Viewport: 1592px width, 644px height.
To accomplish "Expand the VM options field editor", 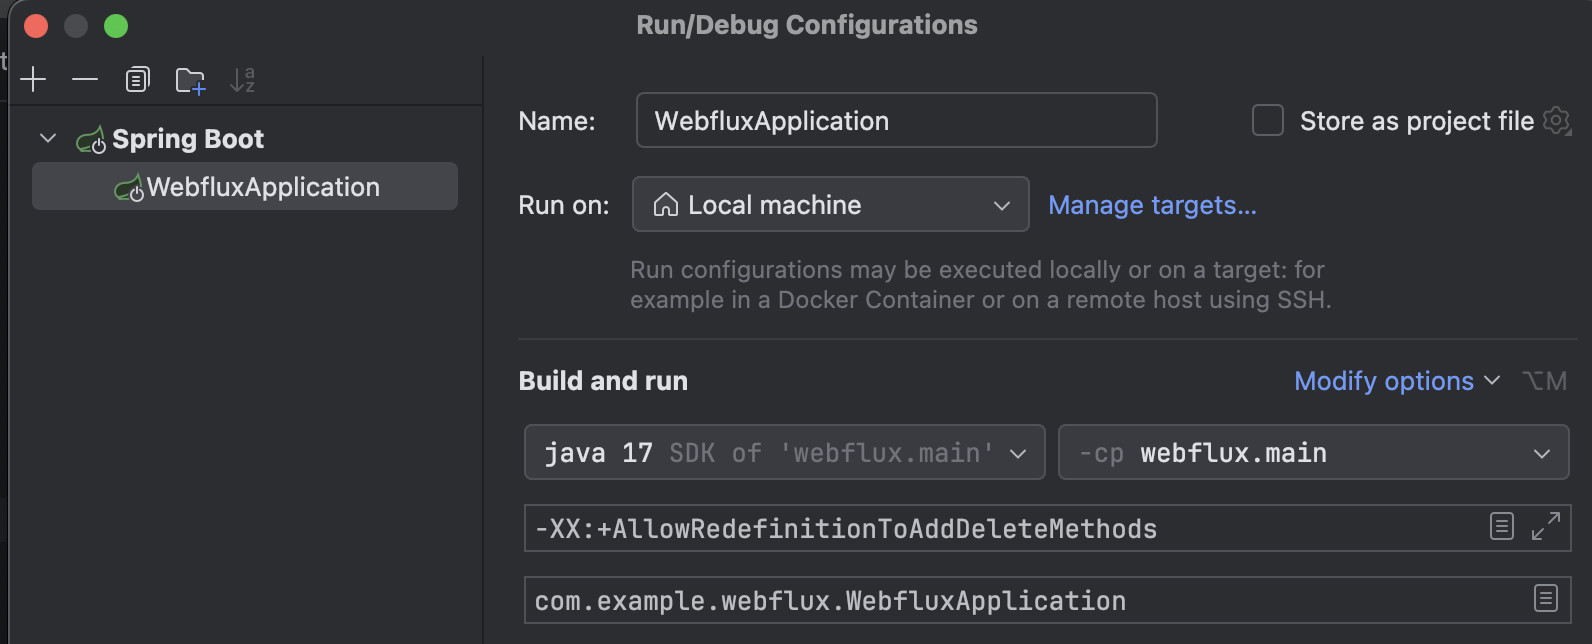I will coord(1546,526).
